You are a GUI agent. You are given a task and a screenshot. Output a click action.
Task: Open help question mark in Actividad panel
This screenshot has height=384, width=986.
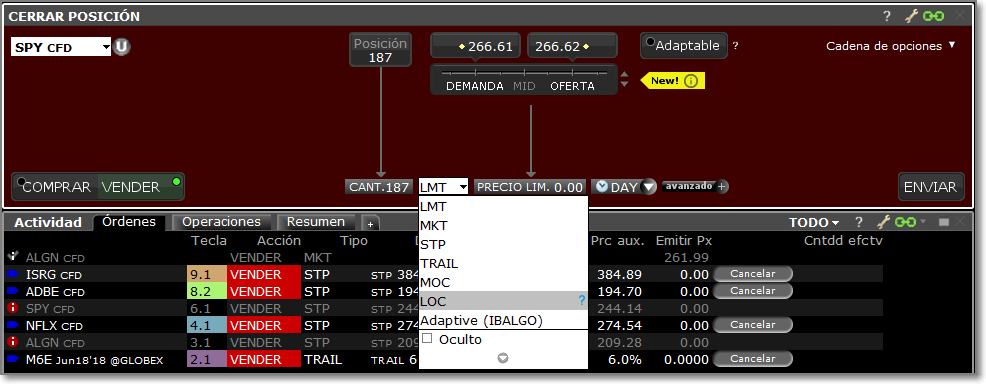(x=859, y=222)
